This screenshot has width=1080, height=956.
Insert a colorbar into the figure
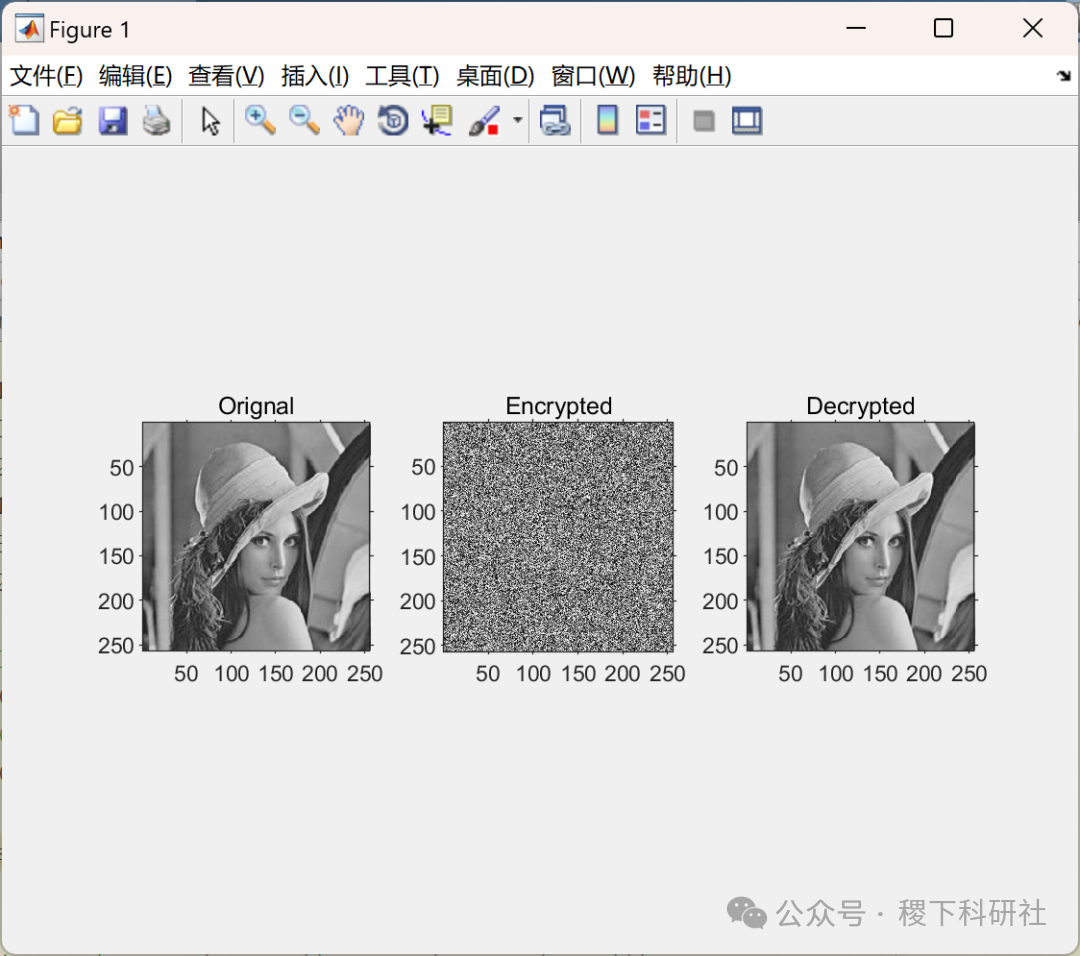607,120
